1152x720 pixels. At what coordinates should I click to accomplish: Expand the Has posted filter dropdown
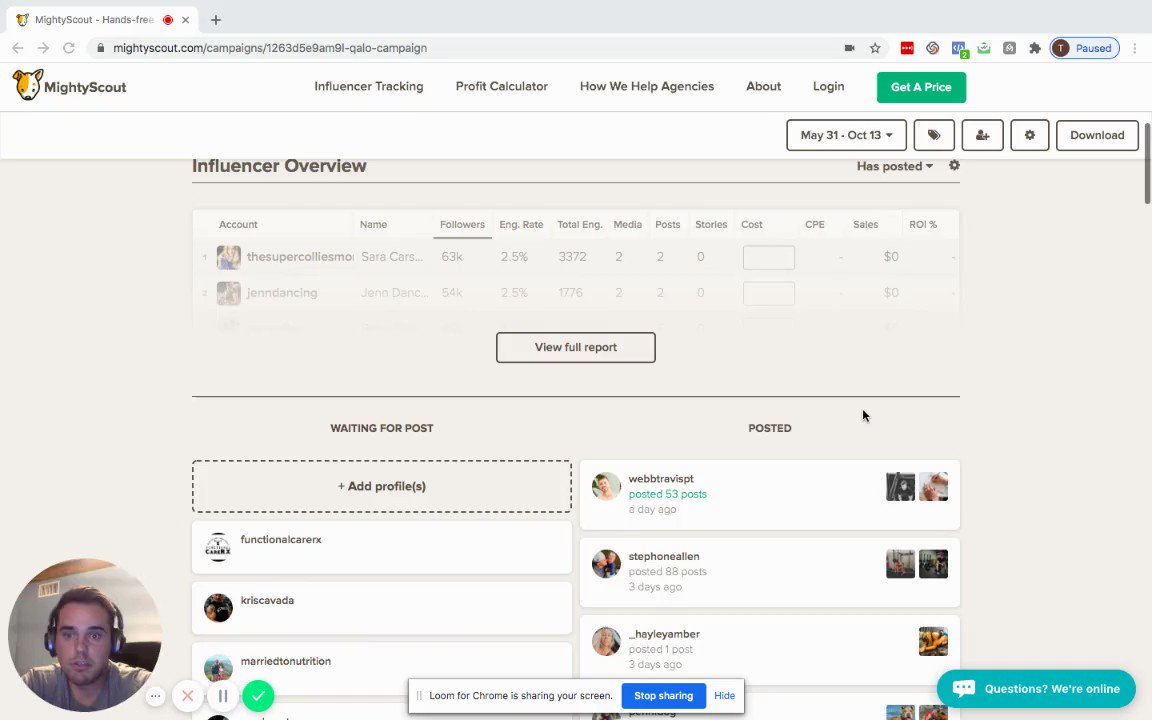coord(894,166)
